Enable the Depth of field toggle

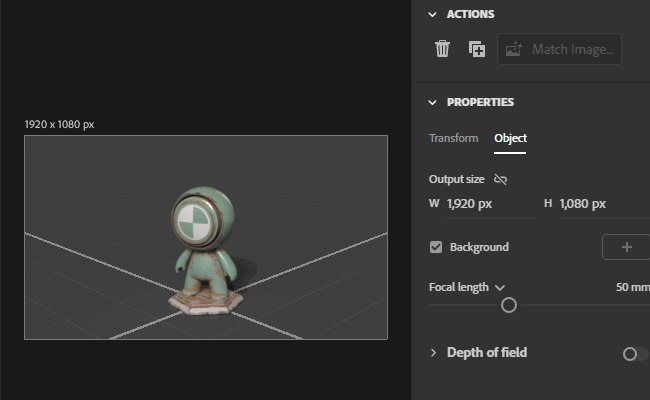pyautogui.click(x=635, y=354)
